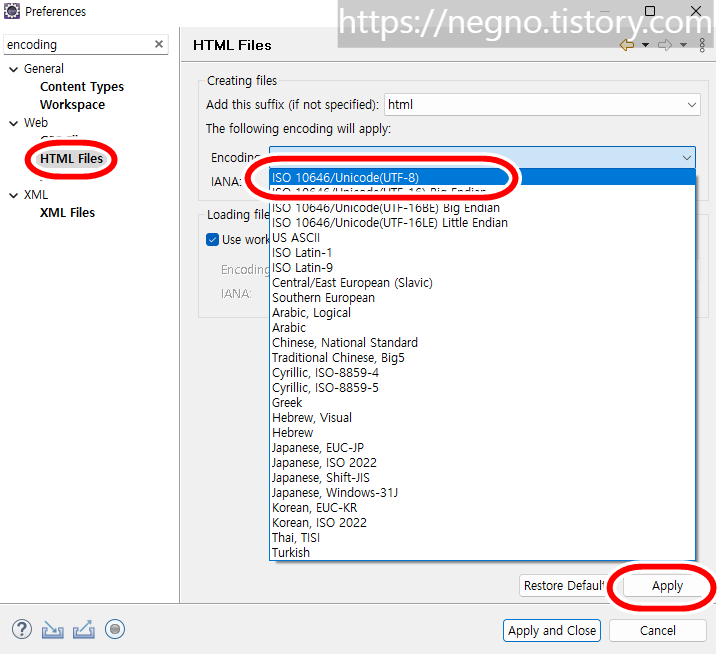This screenshot has height=654, width=720.
Task: Go back with the yellow arrow icon
Action: (627, 45)
